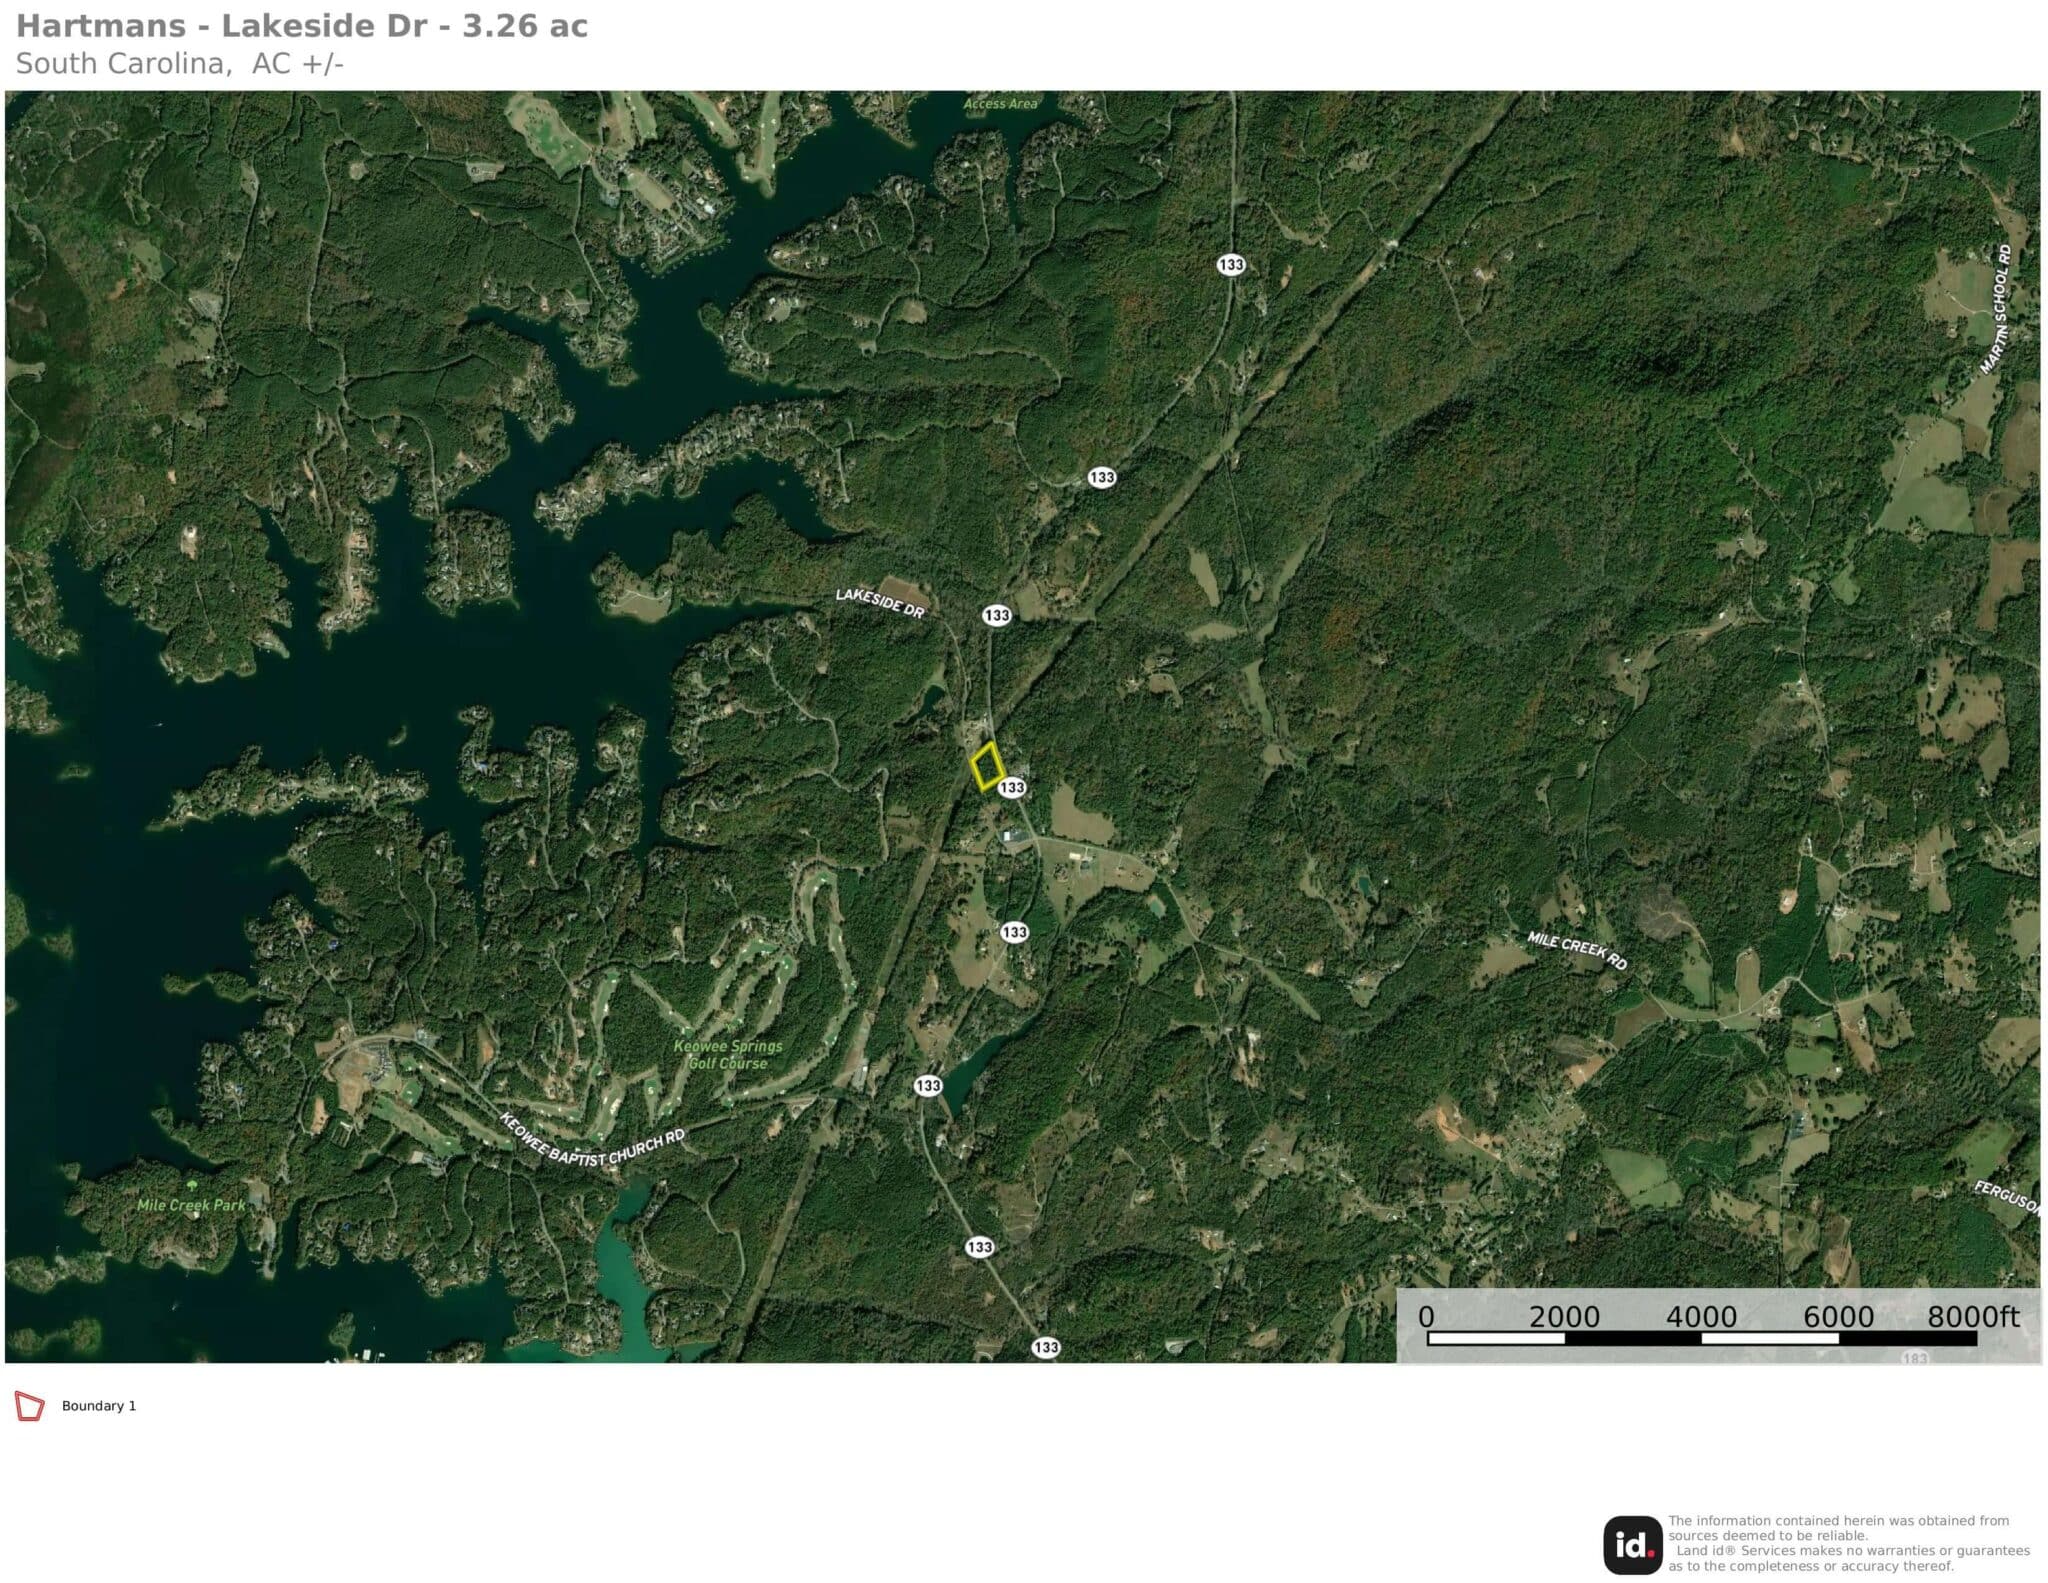Select the Boundary 1 legend label

[x=99, y=1406]
